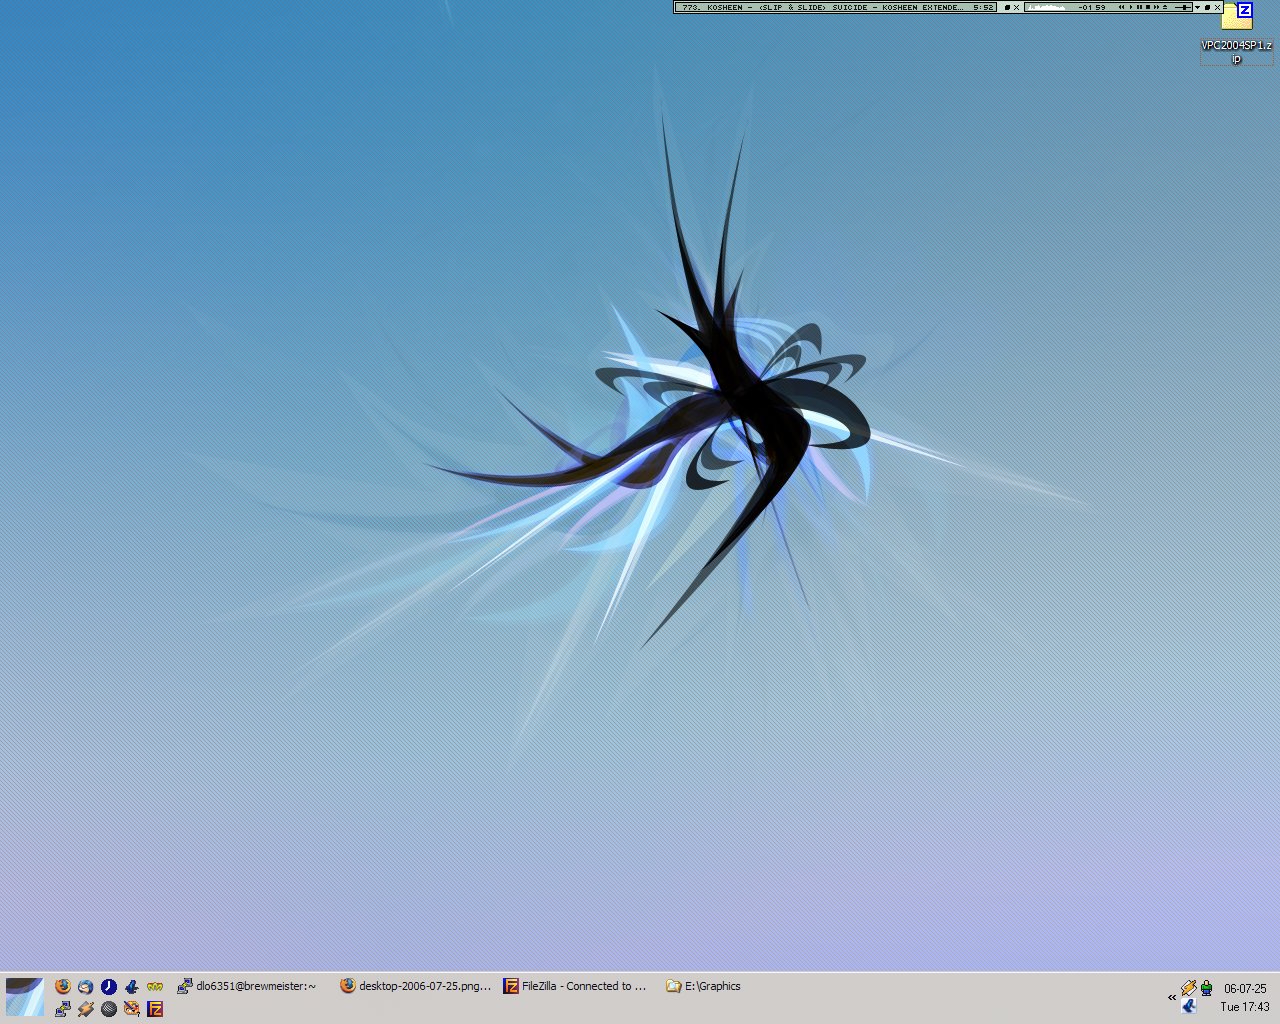Image resolution: width=1280 pixels, height=1024 pixels.
Task: Open Winamp dropdown arrow menu
Action: (1197, 7)
